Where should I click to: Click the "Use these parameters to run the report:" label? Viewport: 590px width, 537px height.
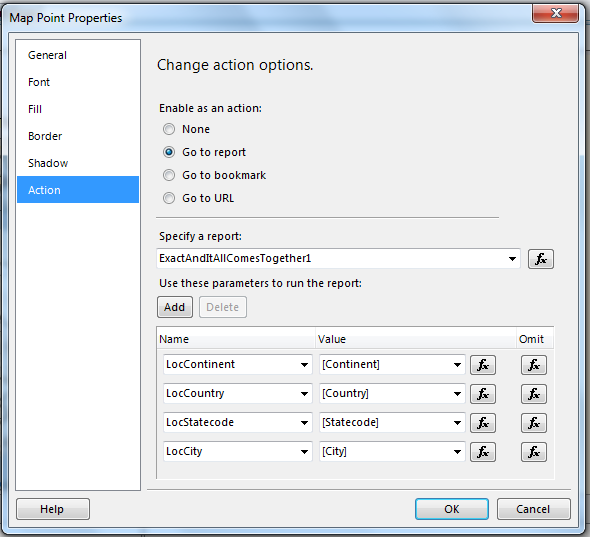tap(260, 283)
